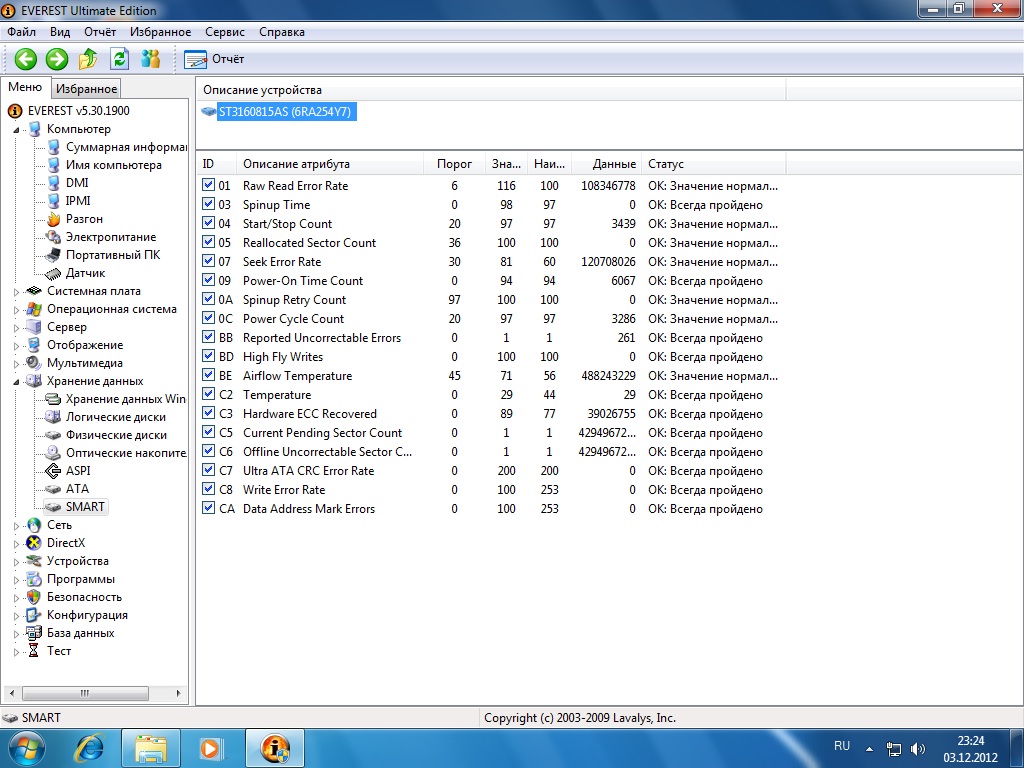Open the Сервис menu
Image resolution: width=1024 pixels, height=768 pixels.
pos(225,32)
